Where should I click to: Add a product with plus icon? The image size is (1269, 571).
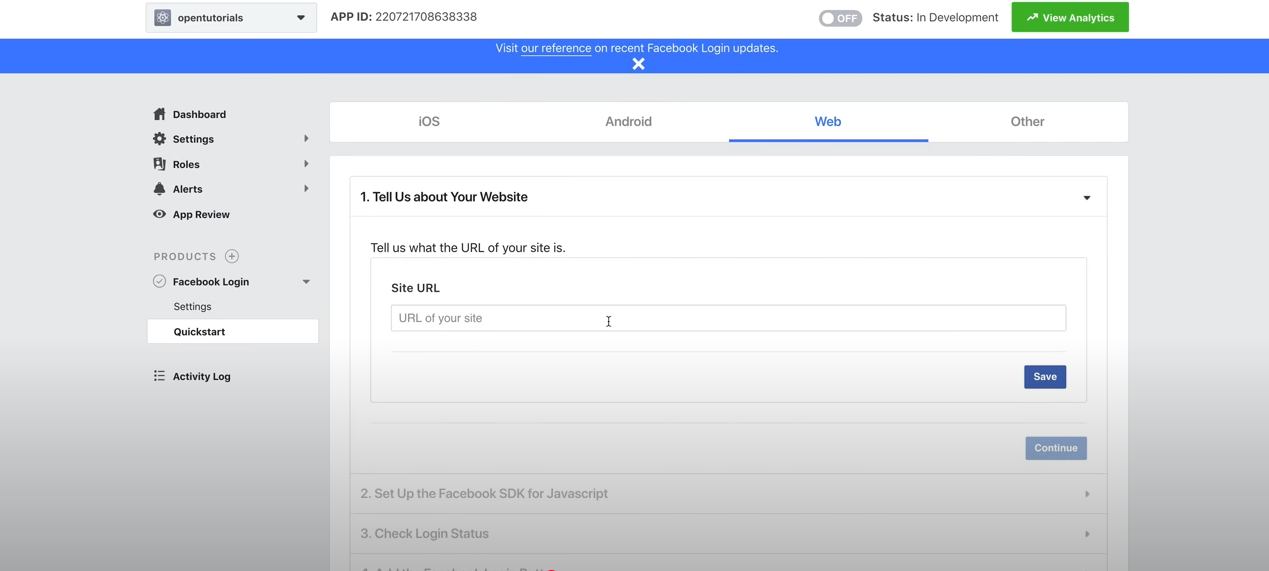pos(232,256)
